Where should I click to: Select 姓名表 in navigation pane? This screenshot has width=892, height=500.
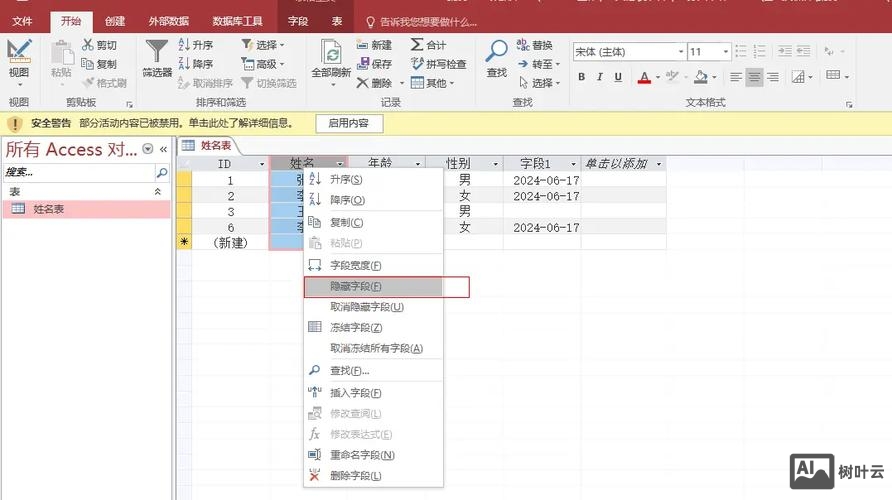86,209
